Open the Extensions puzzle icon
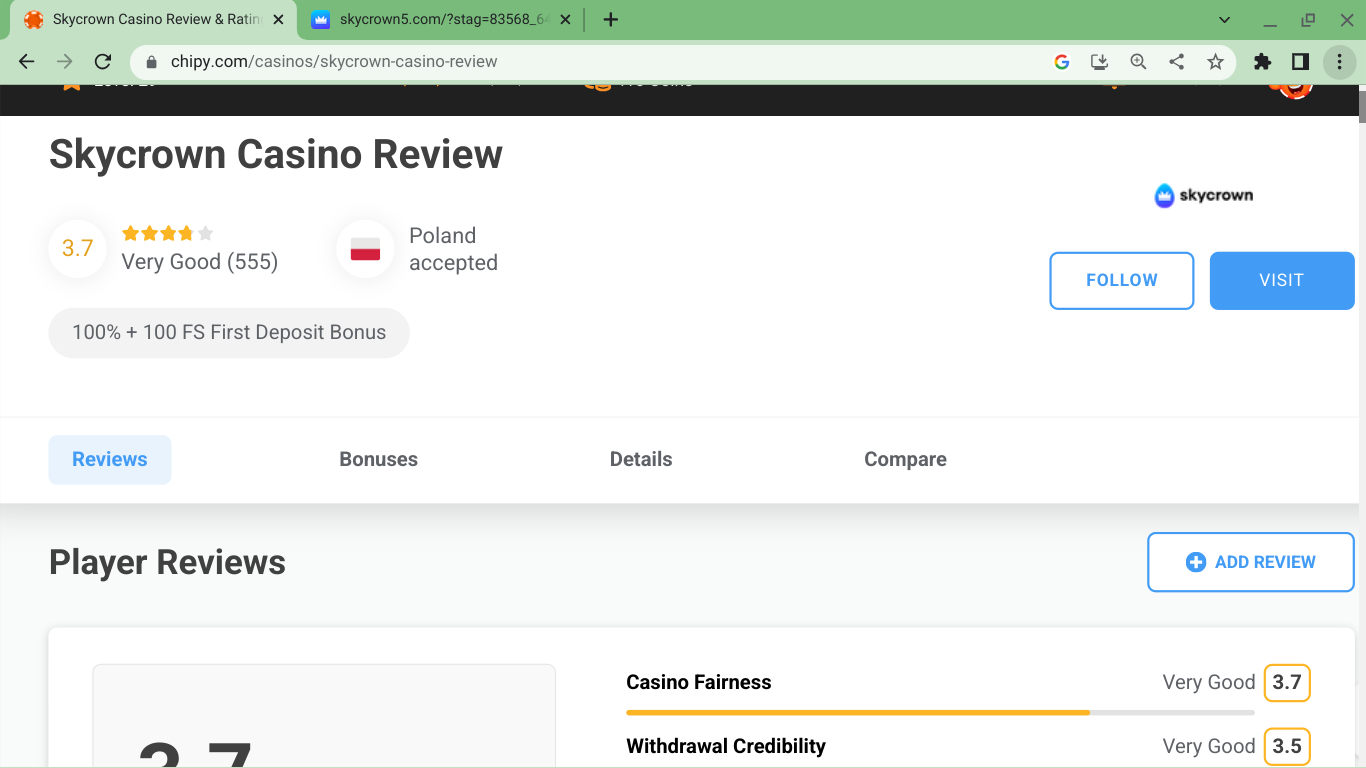1366x768 pixels. tap(1262, 62)
